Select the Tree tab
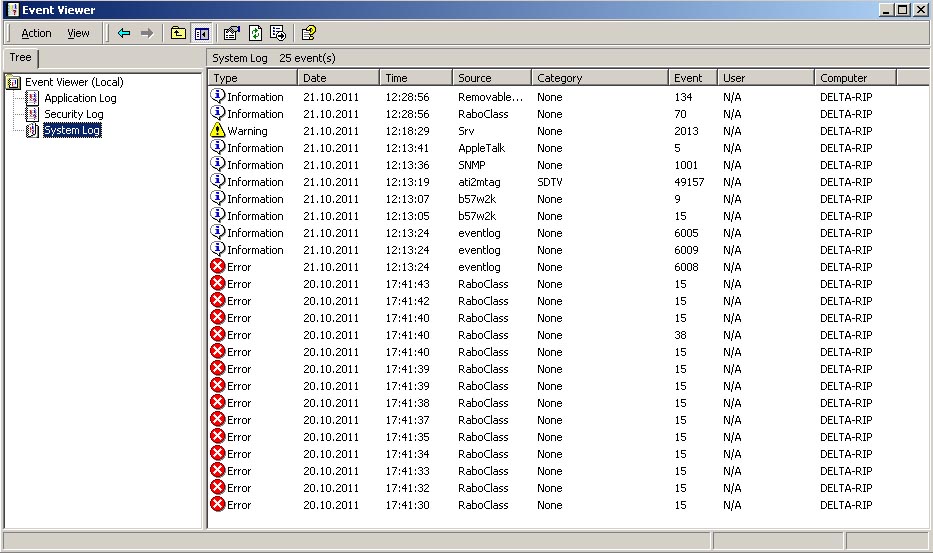The width and height of the screenshot is (933, 553). coord(20,58)
